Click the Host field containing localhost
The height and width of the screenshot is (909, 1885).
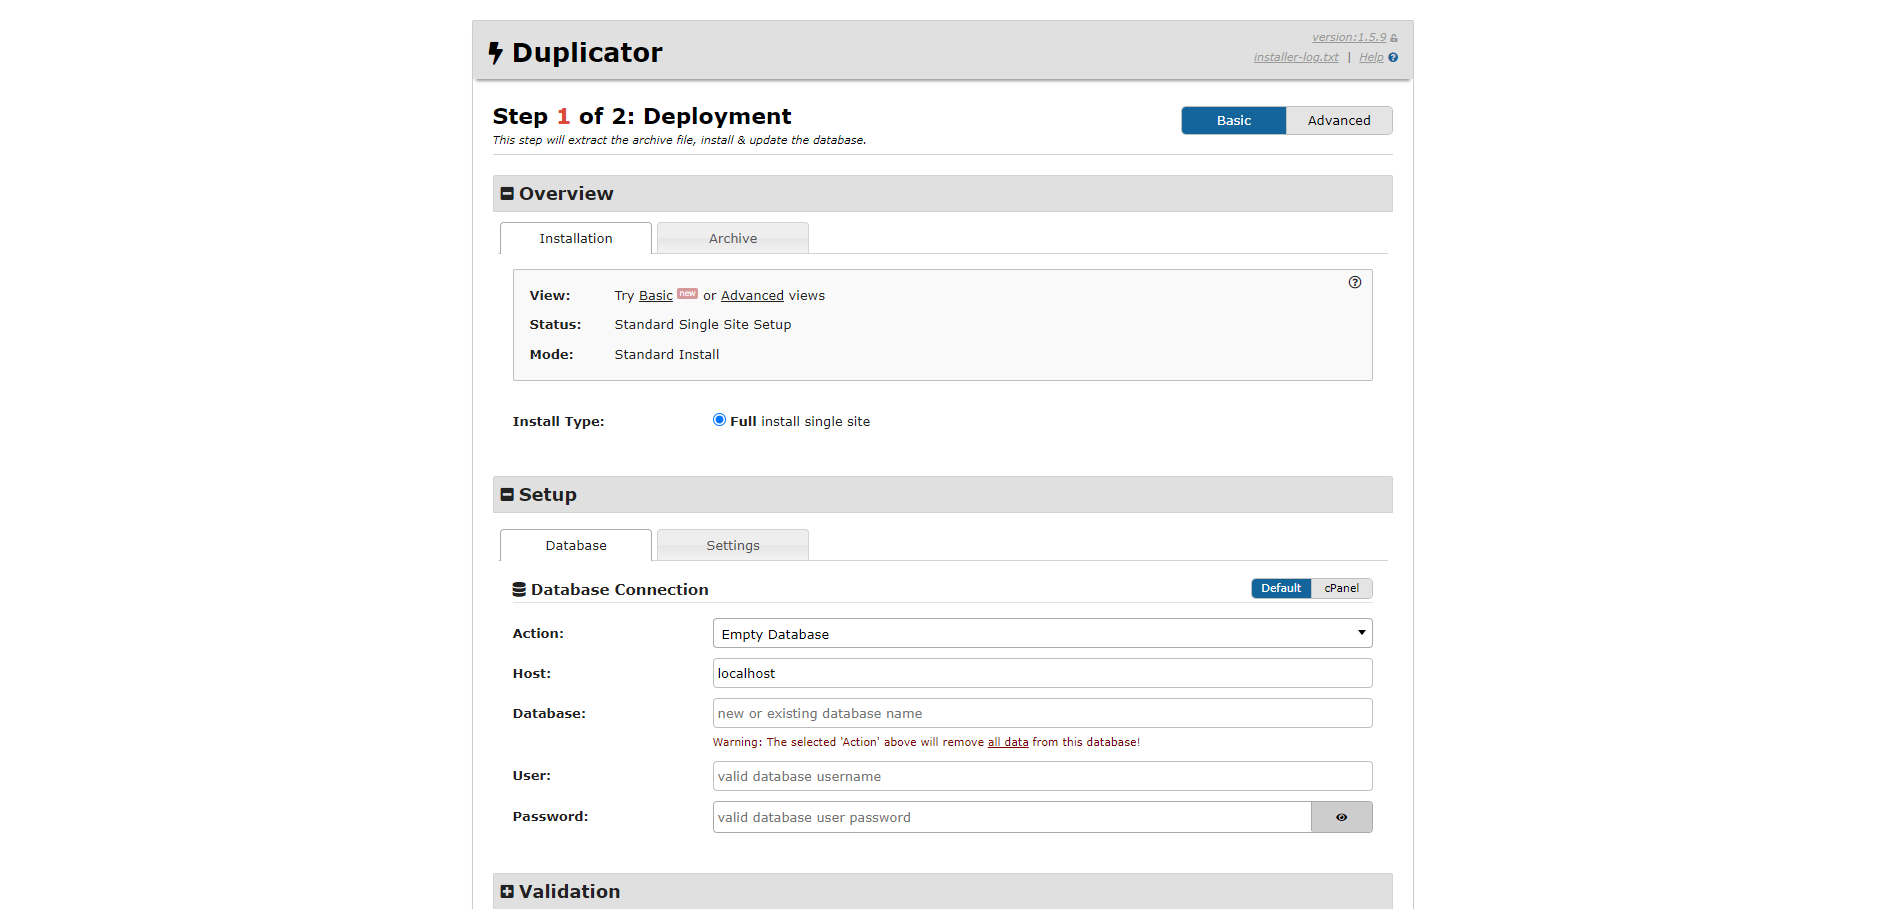click(1042, 673)
